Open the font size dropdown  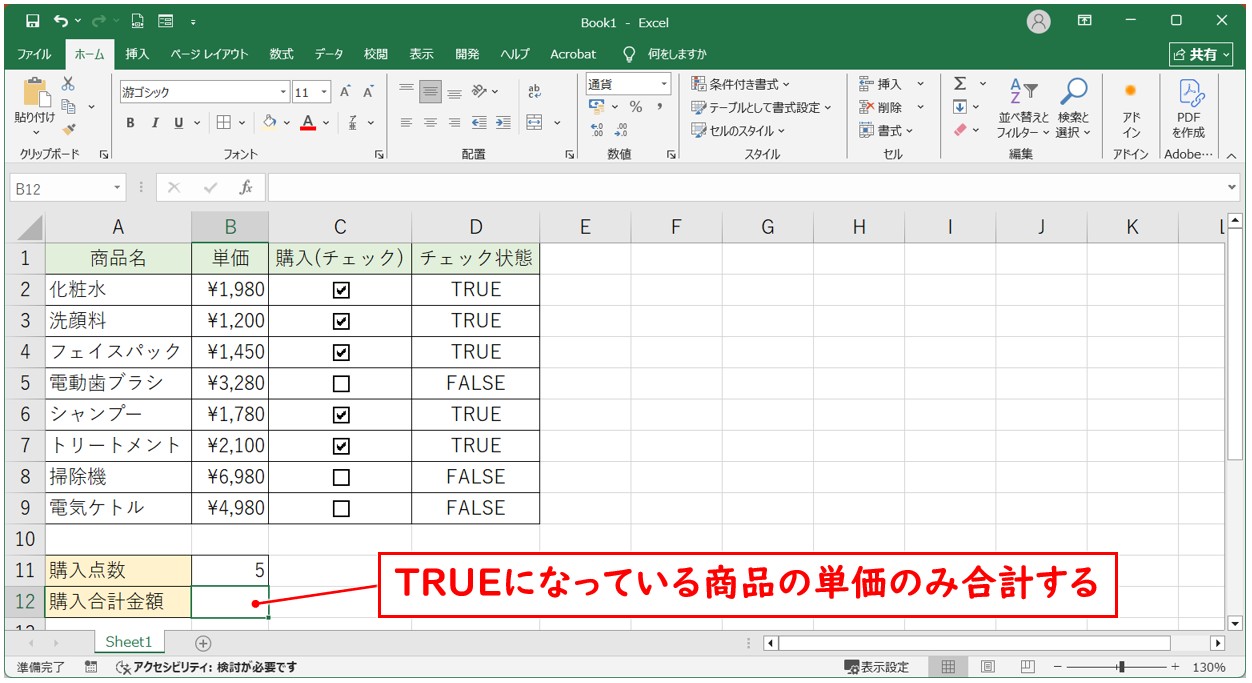point(324,92)
